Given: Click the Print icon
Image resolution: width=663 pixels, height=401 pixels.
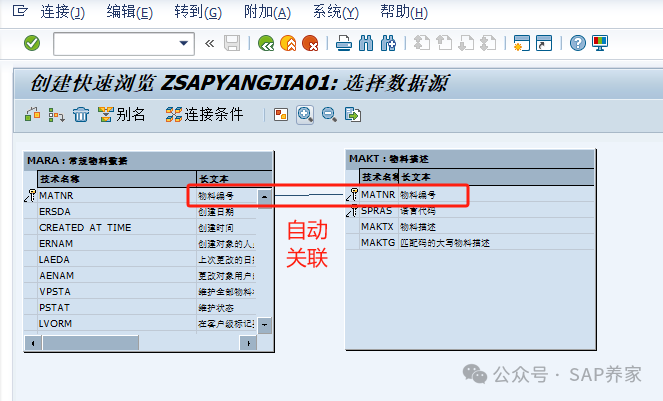Looking at the screenshot, I should pyautogui.click(x=344, y=43).
